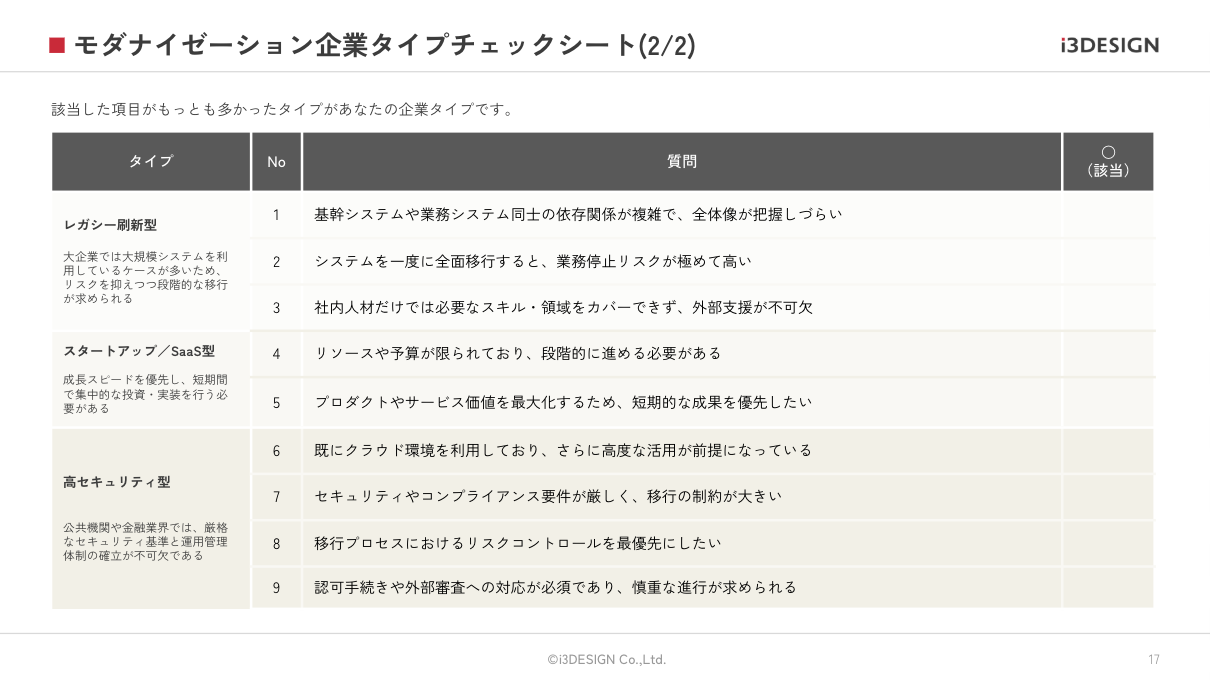Select the 質問 column header
This screenshot has height=680, width=1210.
click(x=682, y=161)
